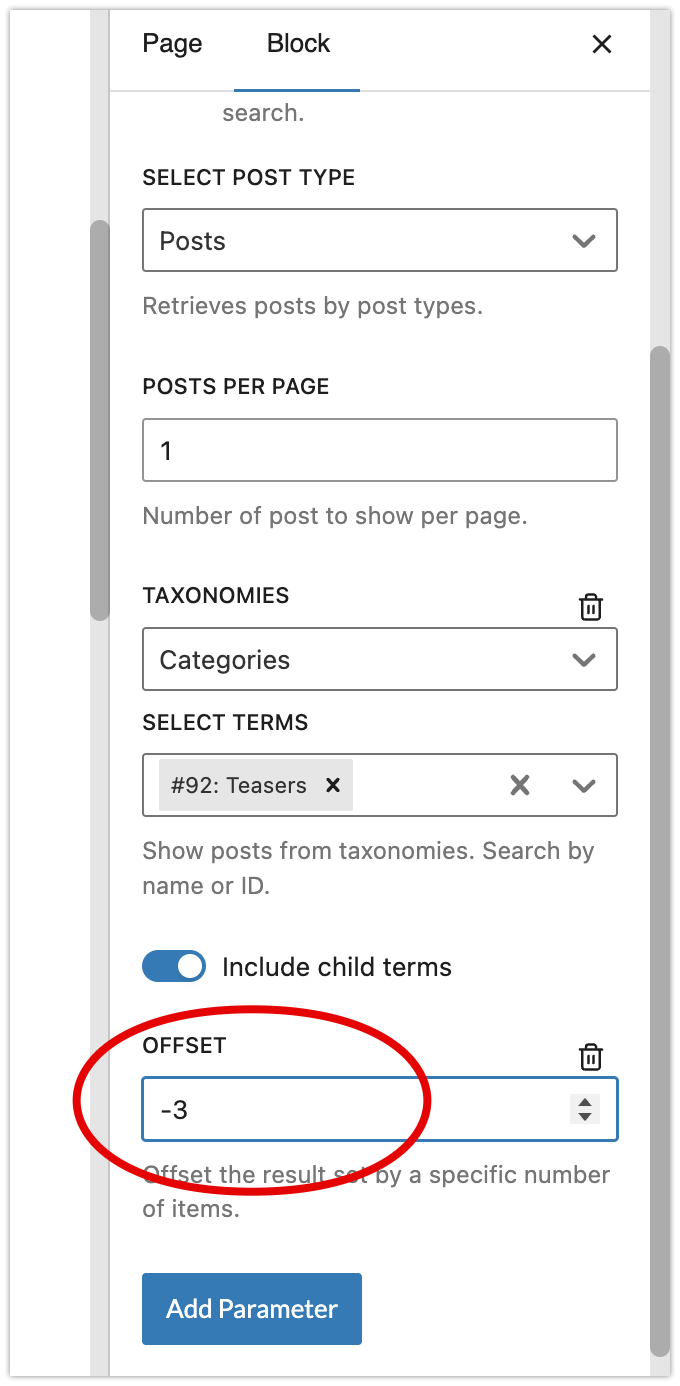Remove the #92: Teasers term
680x1386 pixels.
coord(334,785)
